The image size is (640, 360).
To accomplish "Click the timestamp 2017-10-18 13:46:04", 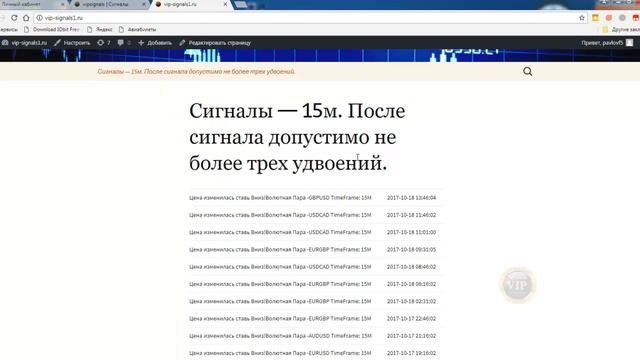I will pos(411,198).
